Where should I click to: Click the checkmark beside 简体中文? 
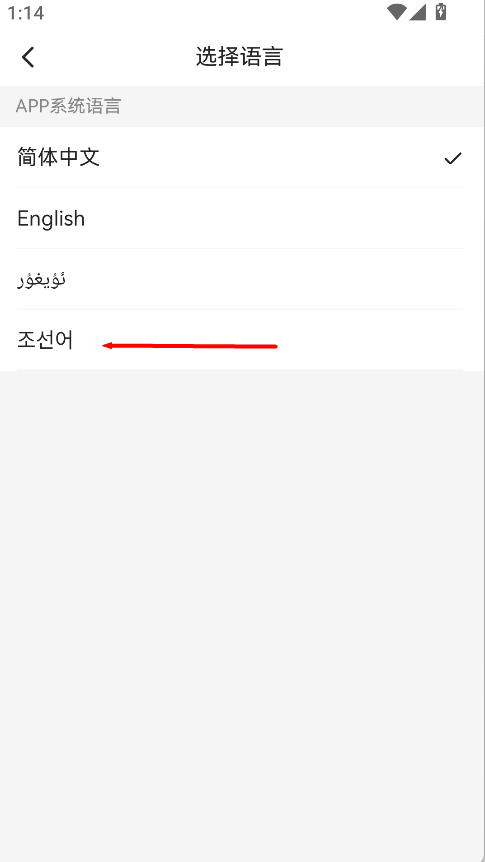pyautogui.click(x=453, y=158)
